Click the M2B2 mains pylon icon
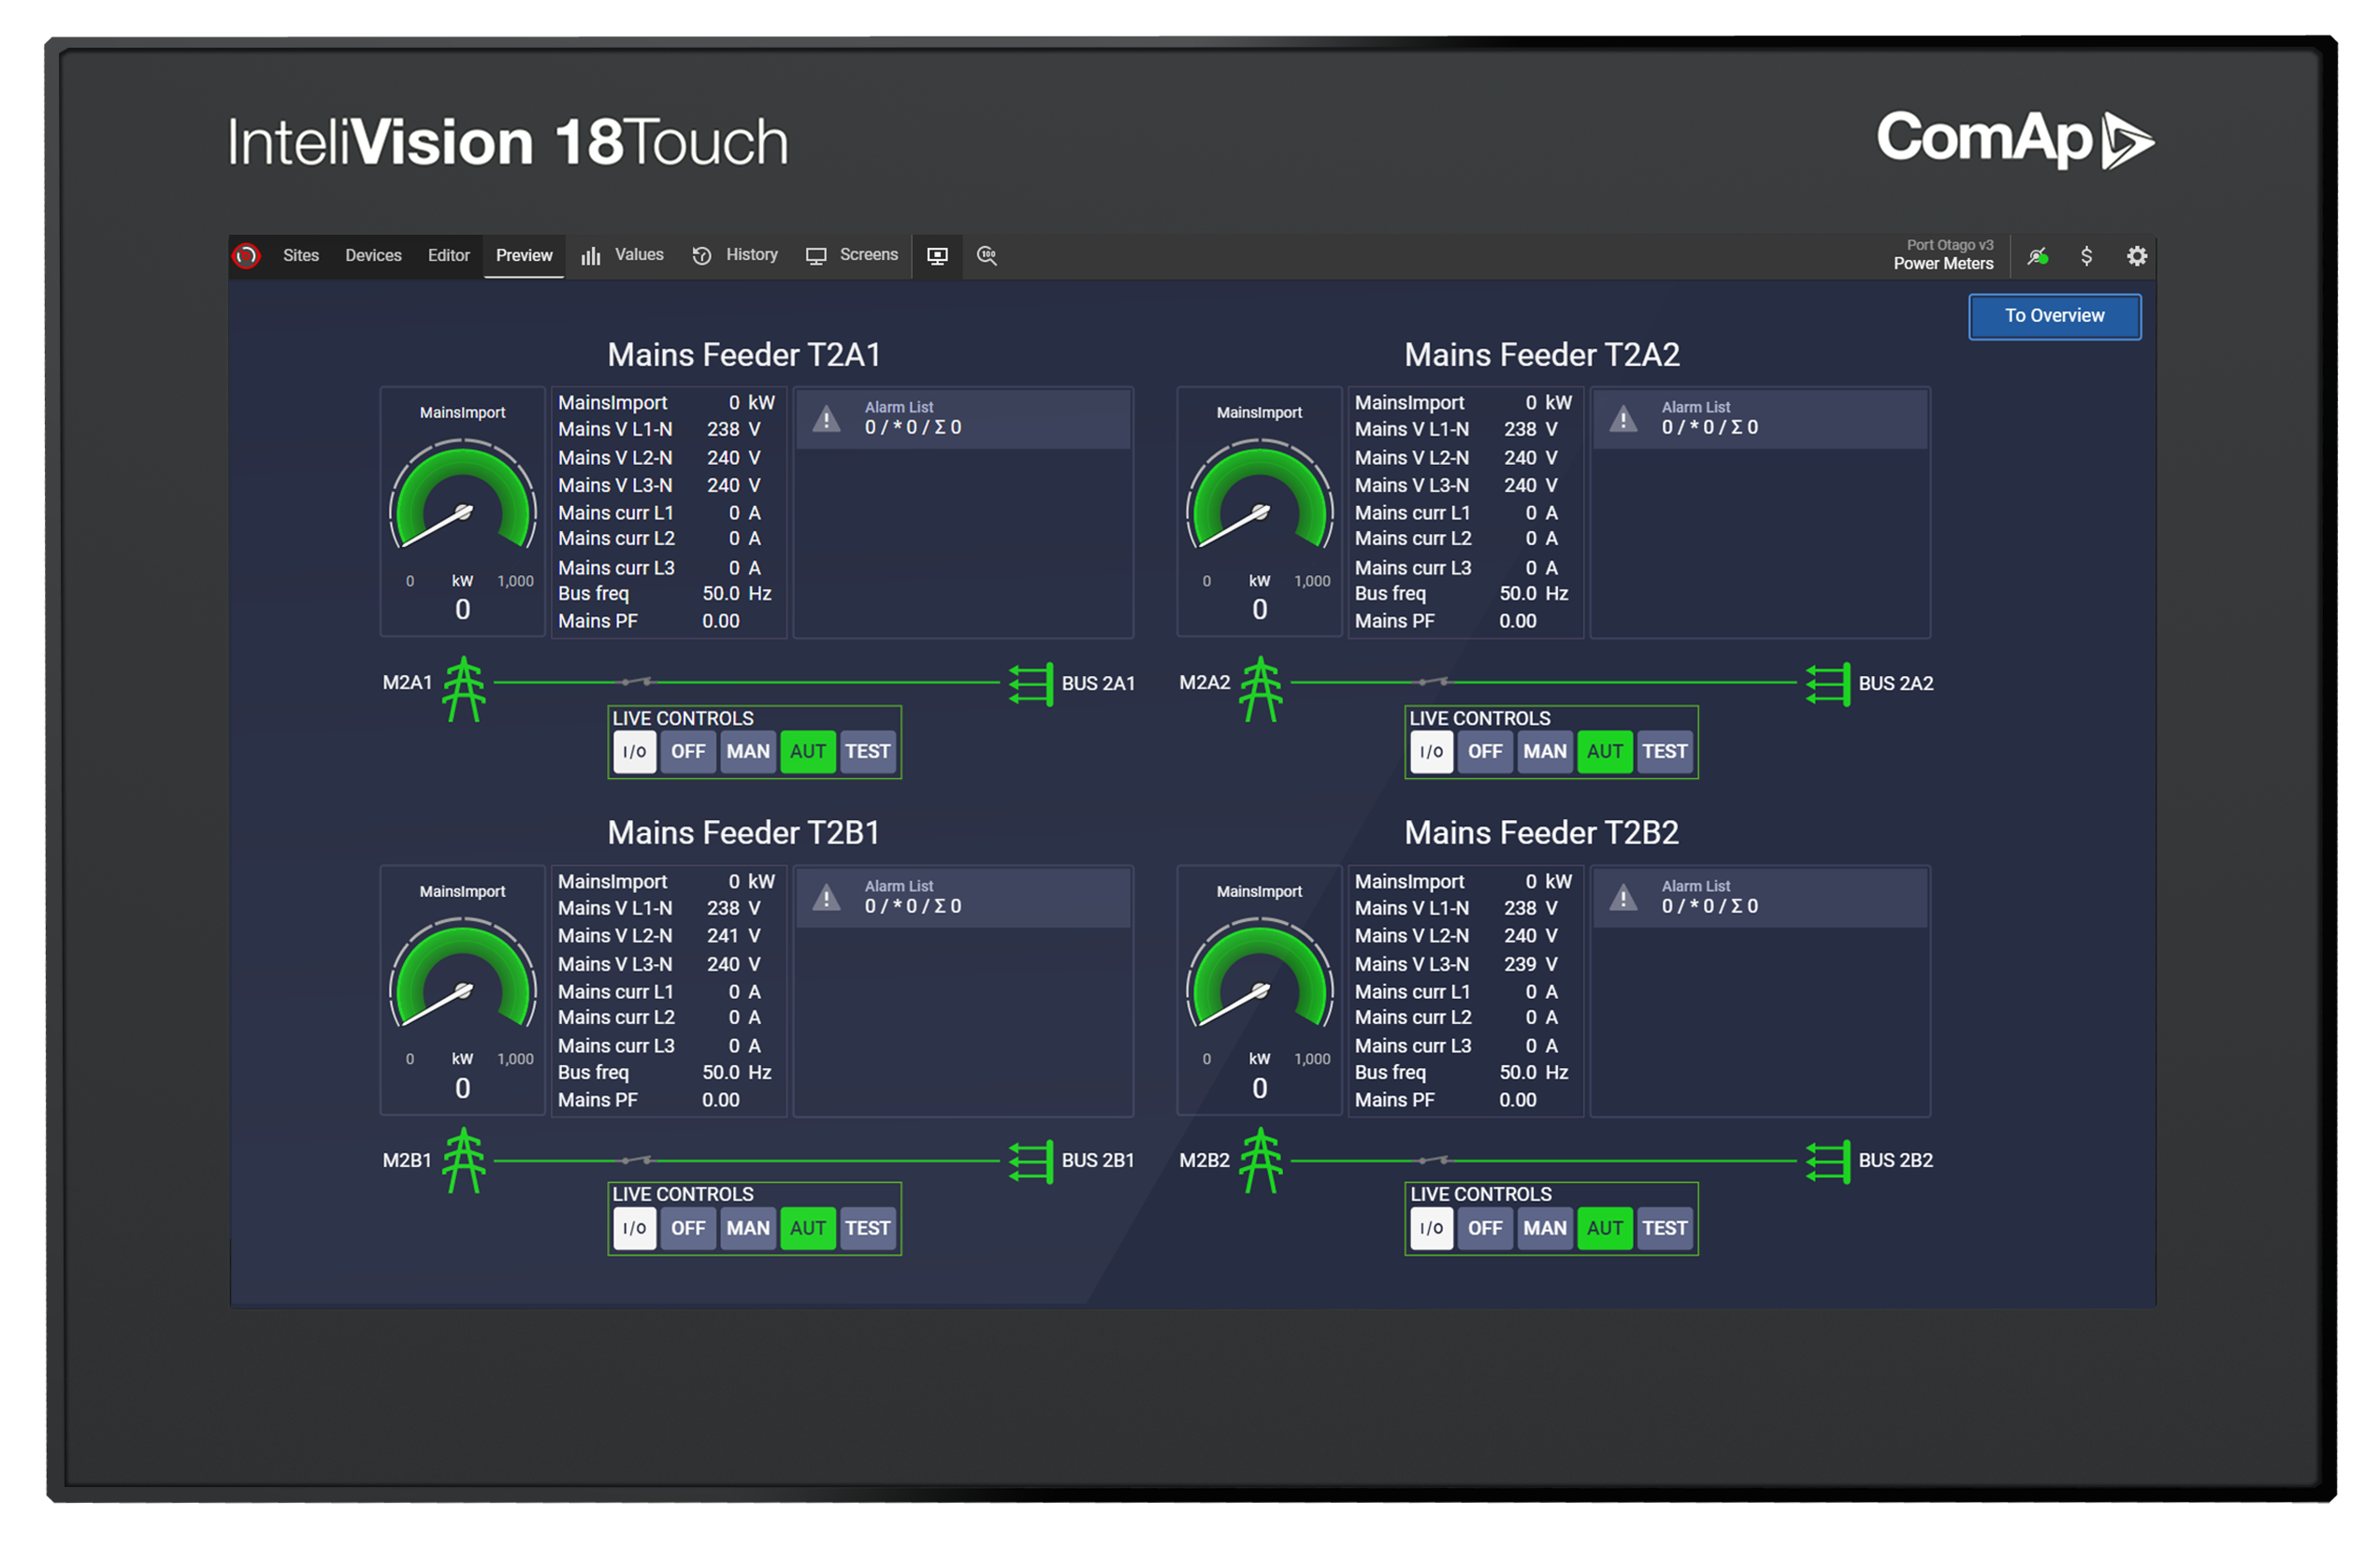 (x=1261, y=1161)
